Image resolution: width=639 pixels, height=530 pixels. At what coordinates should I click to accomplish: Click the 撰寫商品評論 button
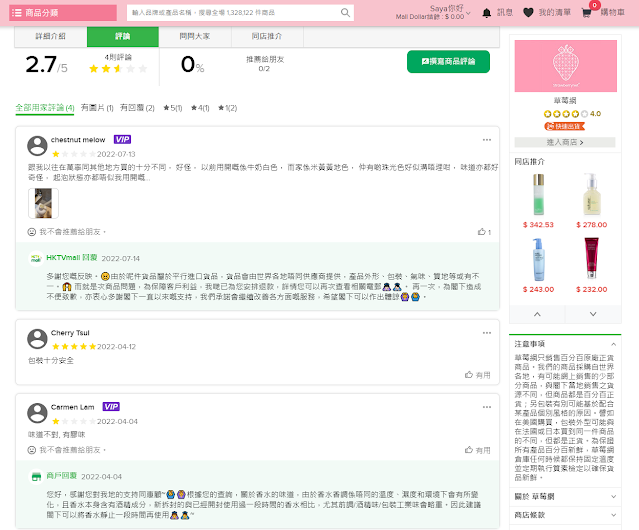[x=448, y=62]
